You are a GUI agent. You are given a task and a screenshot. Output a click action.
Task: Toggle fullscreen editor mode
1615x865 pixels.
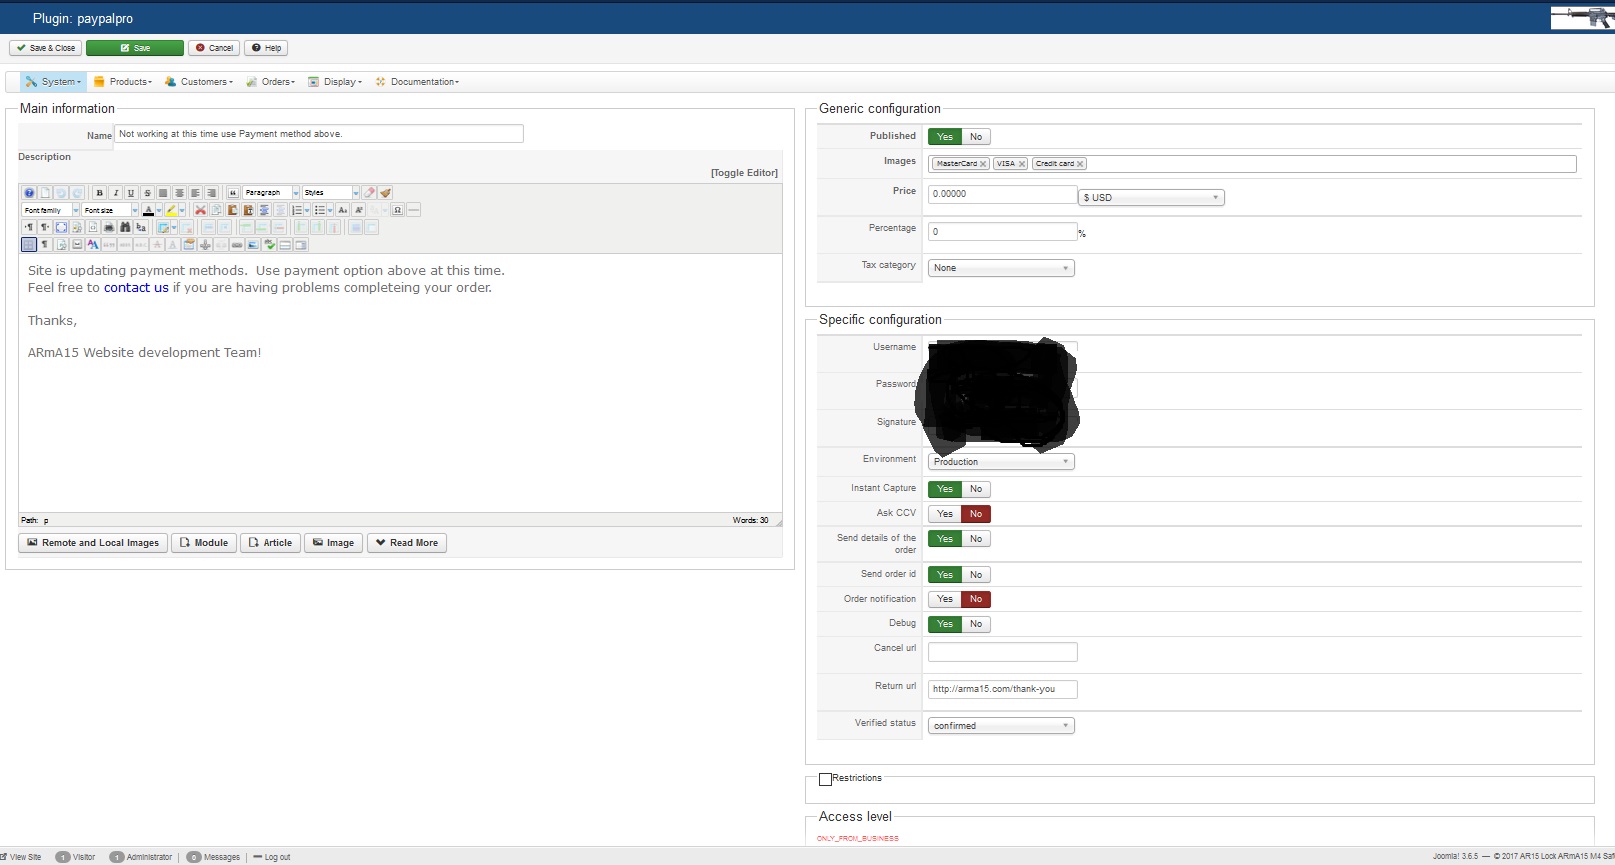point(61,227)
